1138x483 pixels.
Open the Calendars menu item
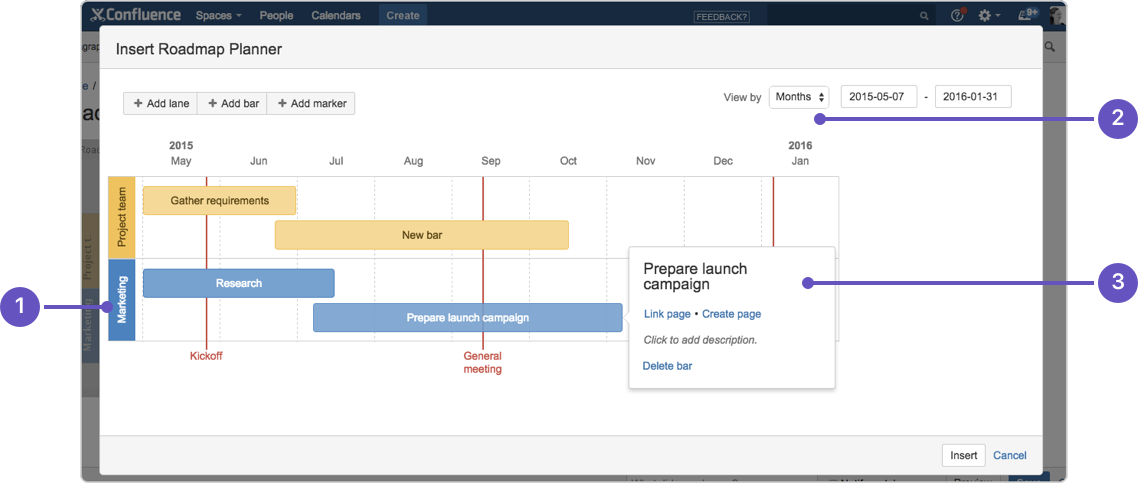point(336,16)
